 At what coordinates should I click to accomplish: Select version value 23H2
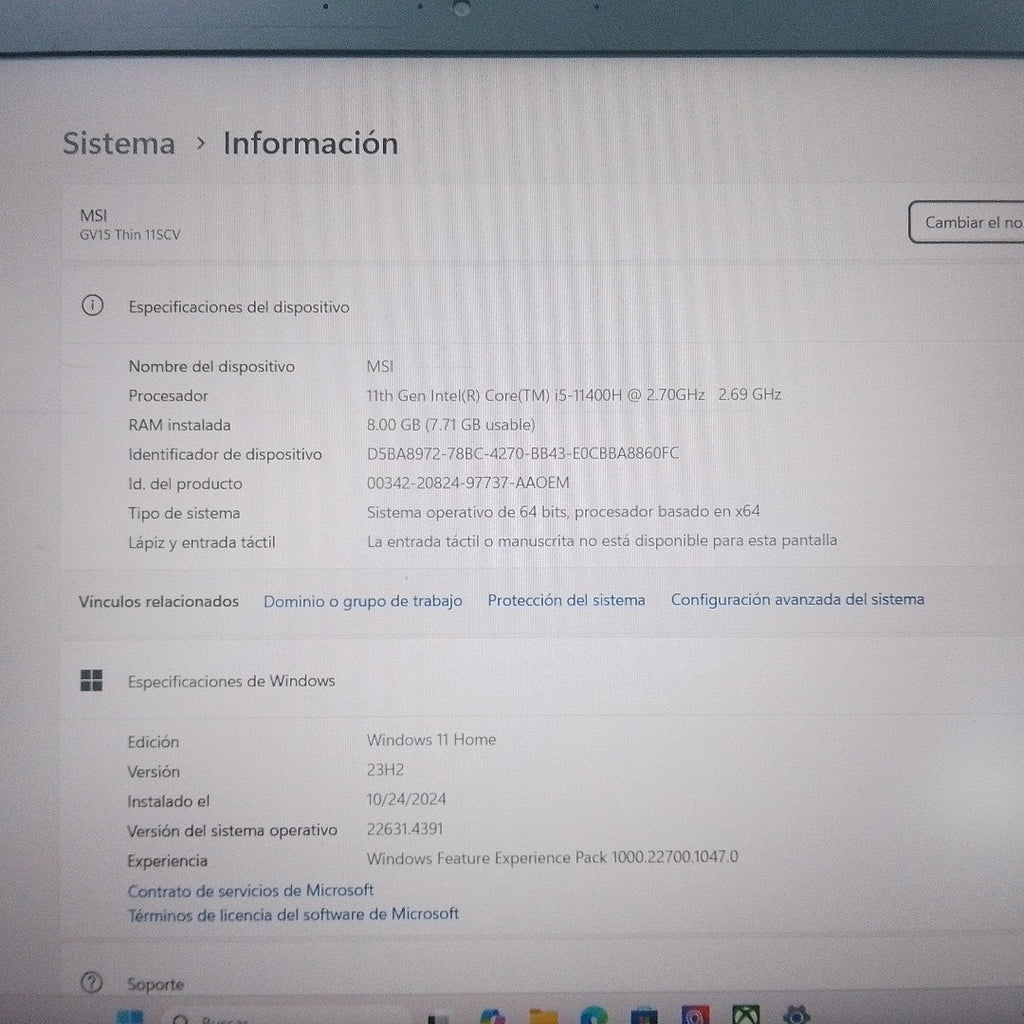coord(385,769)
